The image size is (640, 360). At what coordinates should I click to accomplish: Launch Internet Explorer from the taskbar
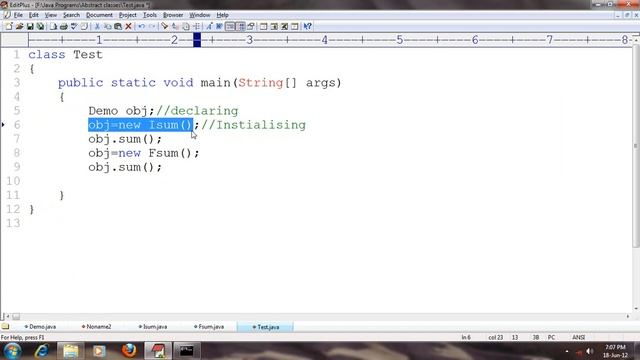pos(42,351)
